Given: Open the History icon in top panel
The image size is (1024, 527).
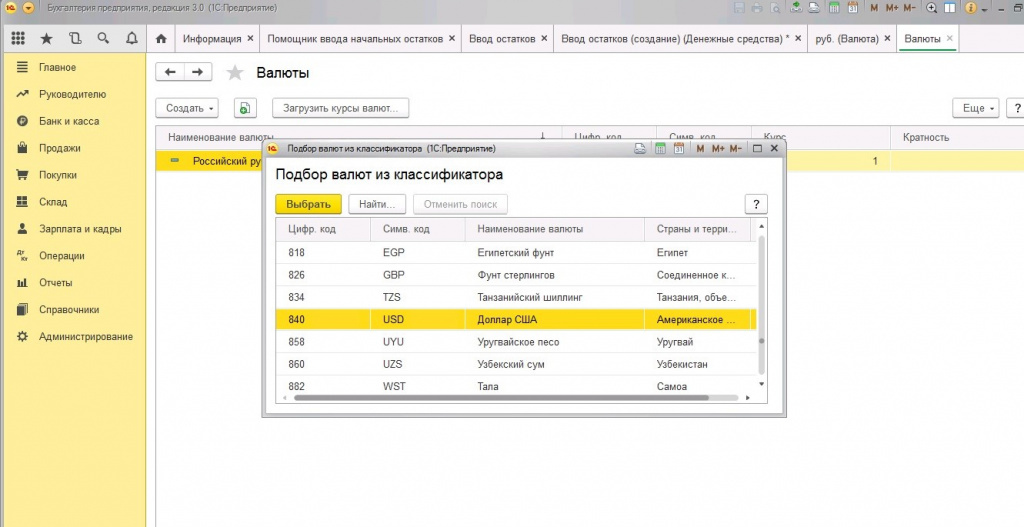Looking at the screenshot, I should coord(75,39).
